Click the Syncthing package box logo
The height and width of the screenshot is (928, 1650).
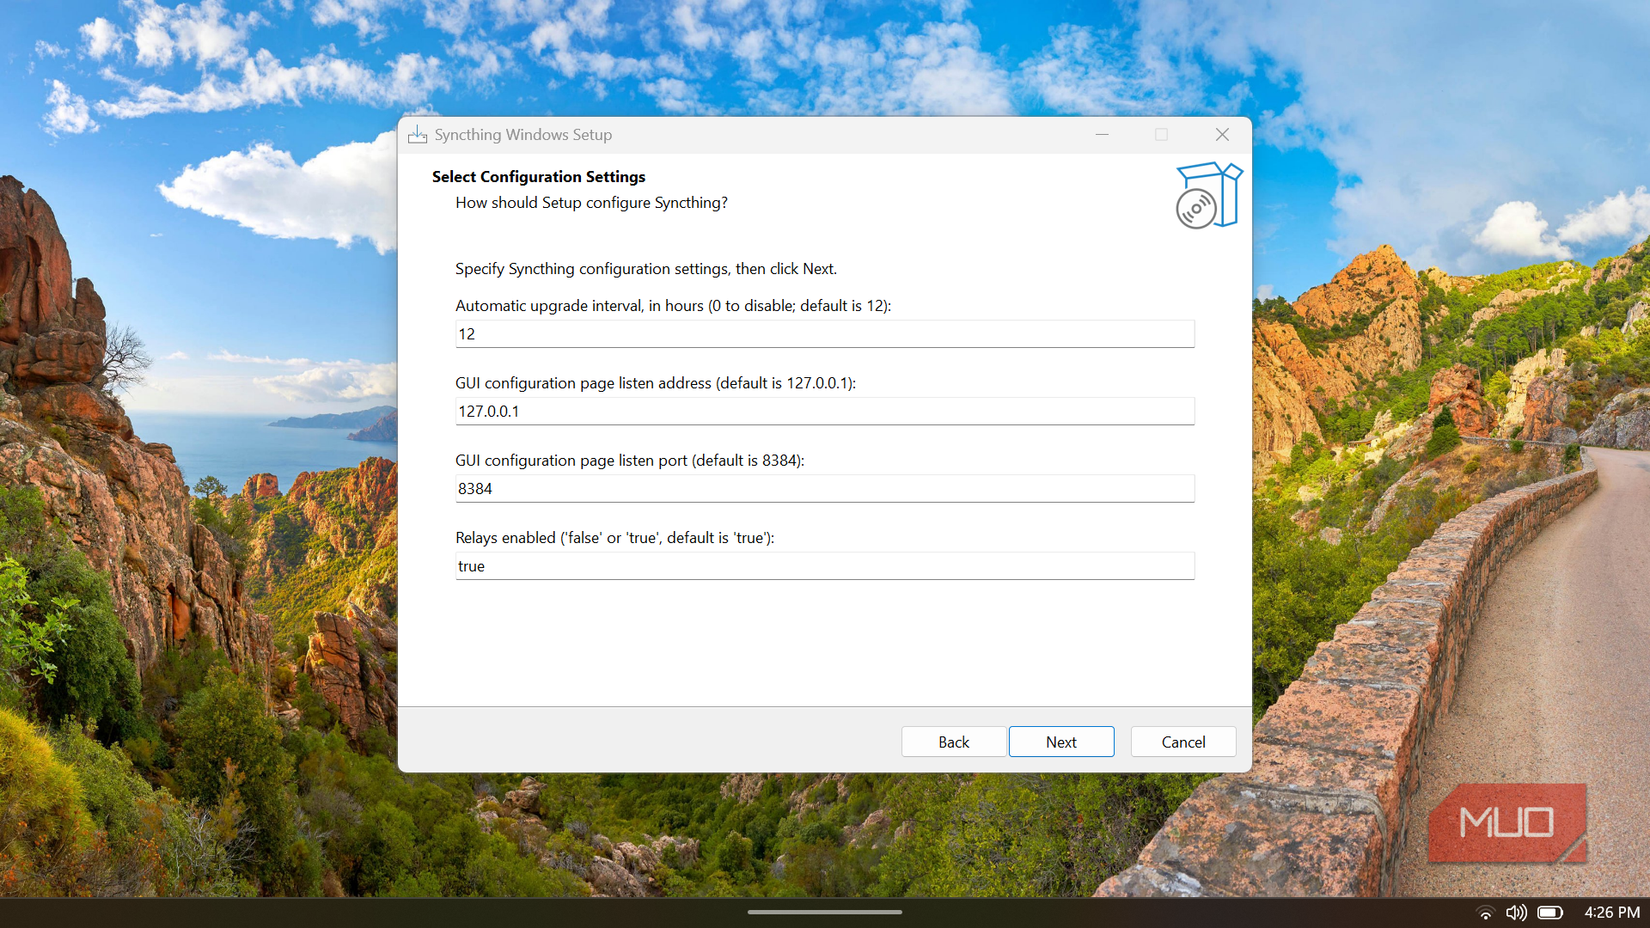(1209, 194)
